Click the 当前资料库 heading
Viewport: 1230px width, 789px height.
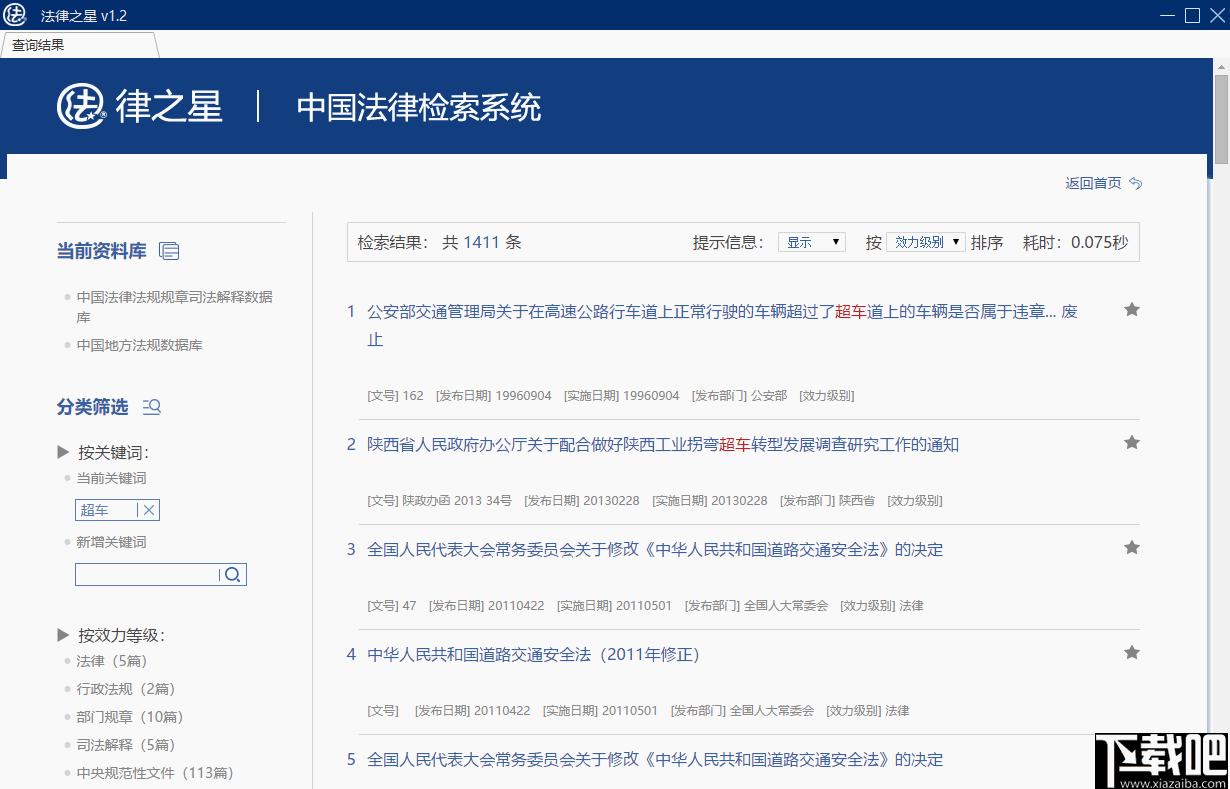(x=102, y=251)
